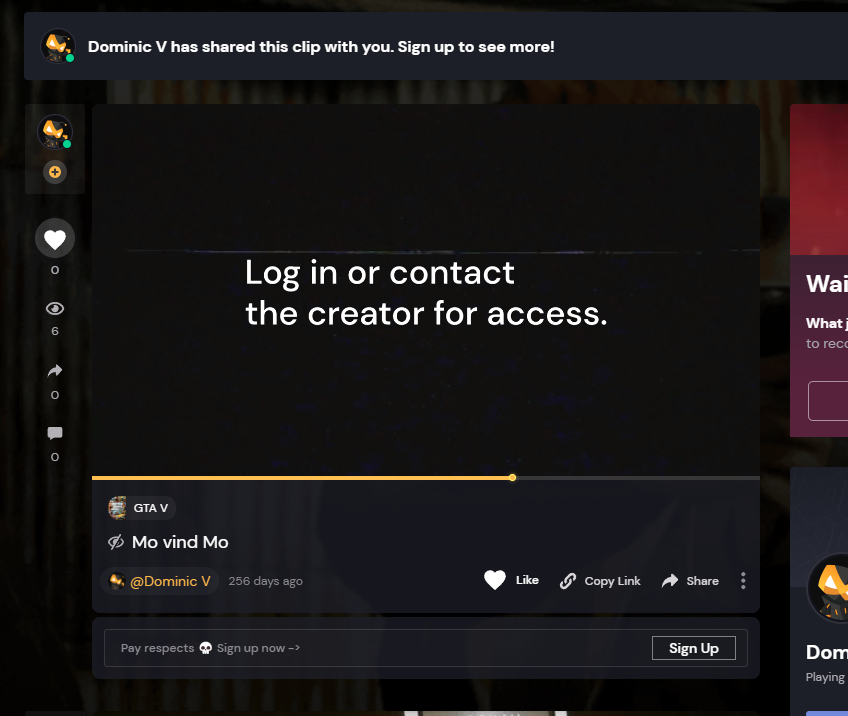
Task: Open comments via the speech bubble icon
Action: click(55, 433)
